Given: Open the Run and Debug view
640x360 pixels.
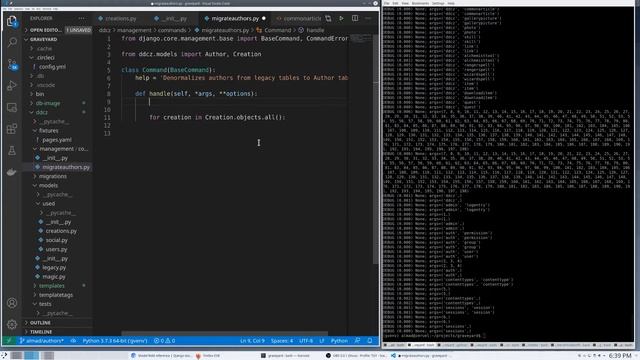Looking at the screenshot, I should coord(12,86).
